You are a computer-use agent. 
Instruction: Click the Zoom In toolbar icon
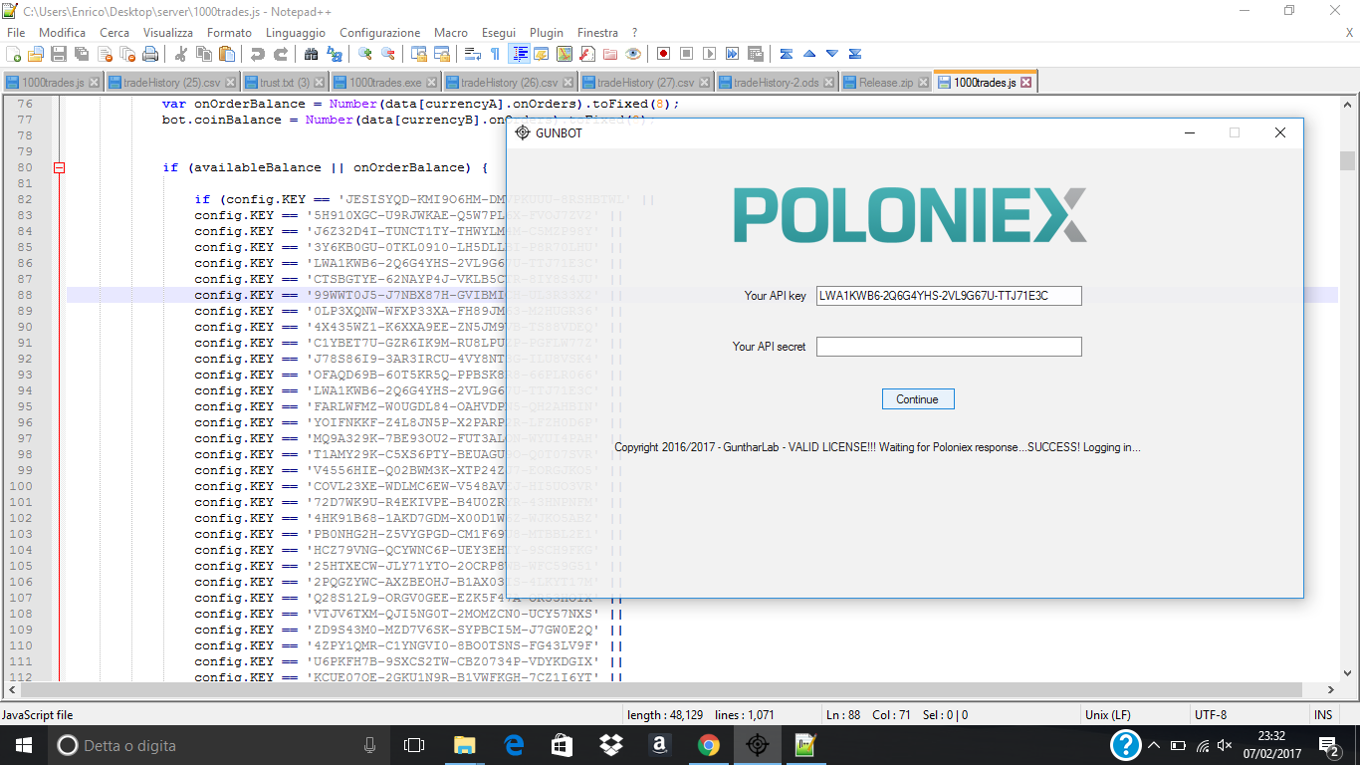tap(365, 54)
